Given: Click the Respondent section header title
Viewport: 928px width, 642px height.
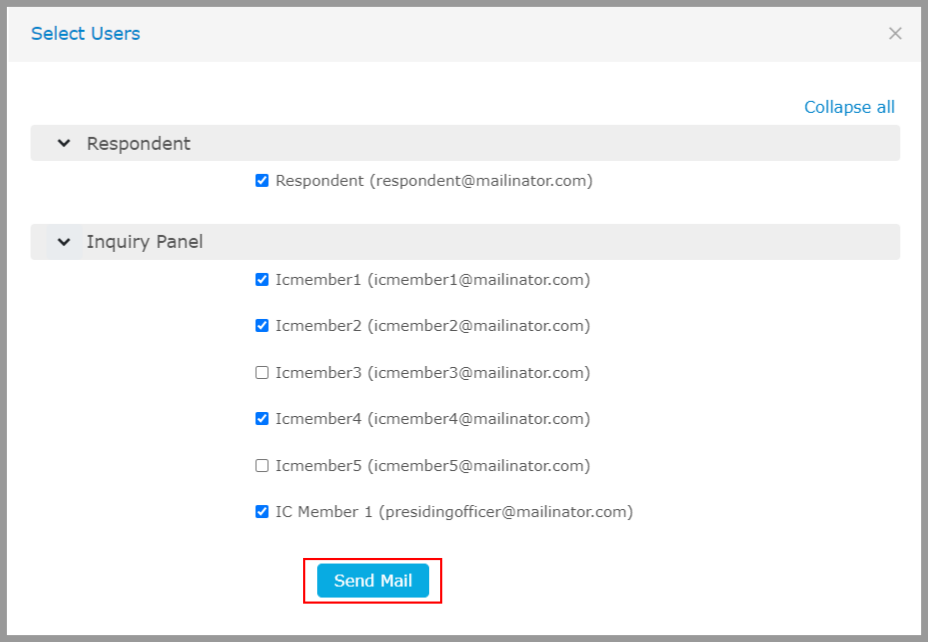Looking at the screenshot, I should point(138,143).
